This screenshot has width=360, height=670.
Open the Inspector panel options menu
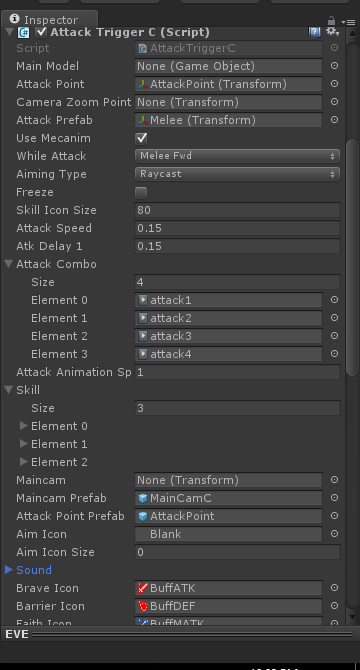click(348, 21)
